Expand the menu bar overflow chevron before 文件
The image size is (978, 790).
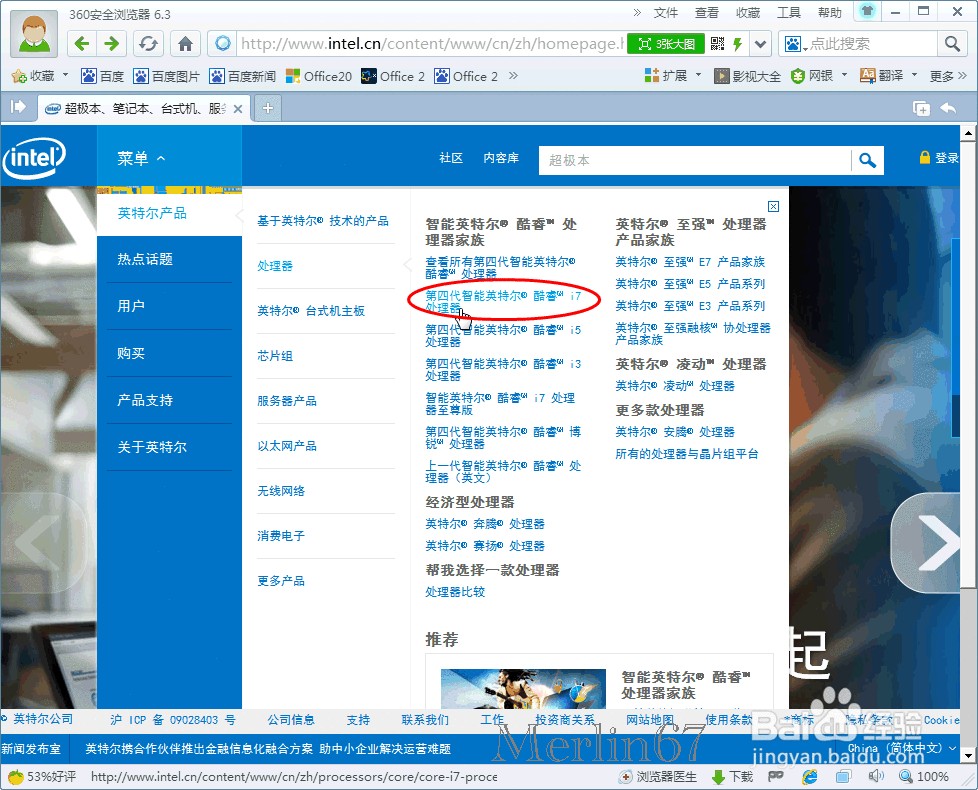pyautogui.click(x=637, y=12)
